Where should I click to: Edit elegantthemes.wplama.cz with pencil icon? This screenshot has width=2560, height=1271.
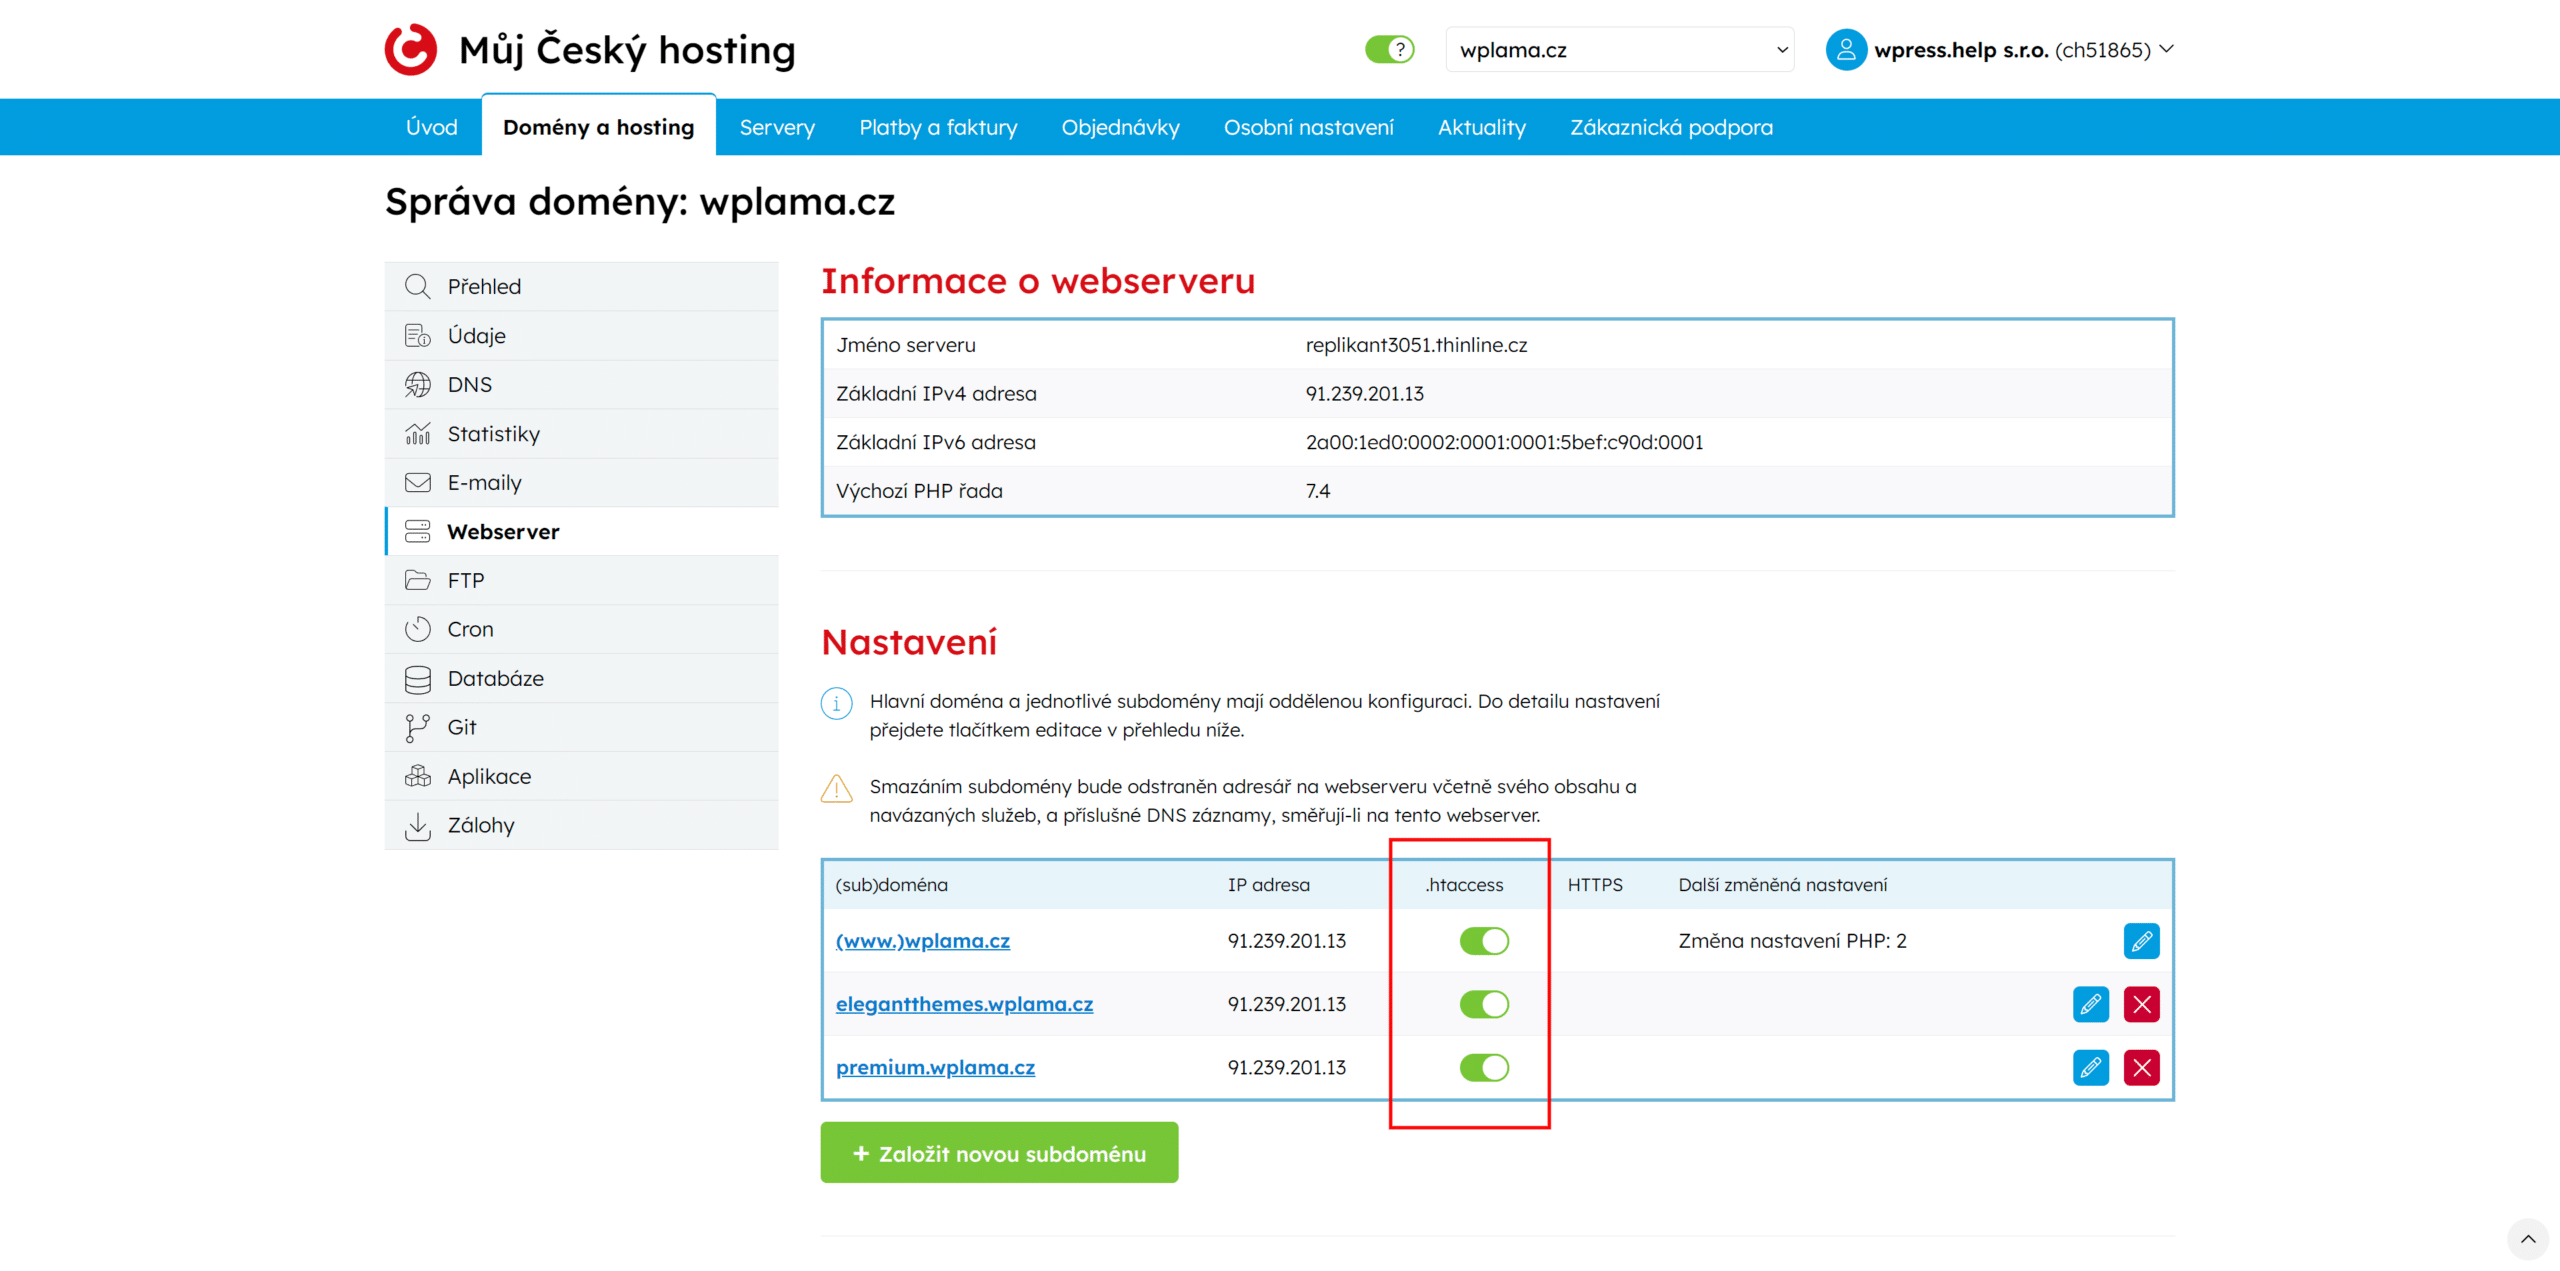pyautogui.click(x=2090, y=1004)
